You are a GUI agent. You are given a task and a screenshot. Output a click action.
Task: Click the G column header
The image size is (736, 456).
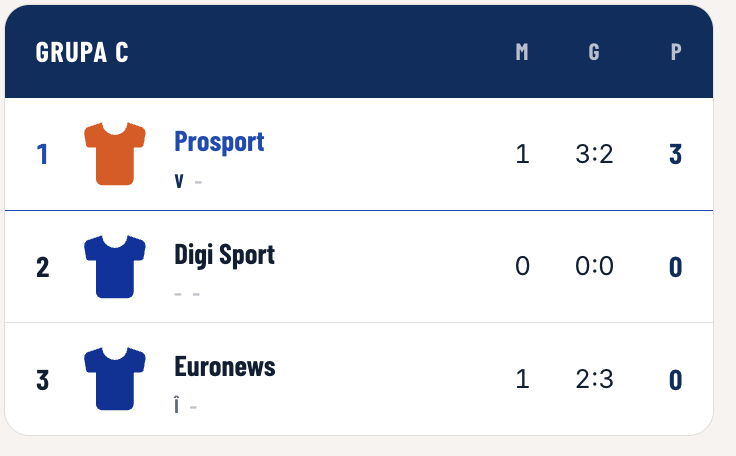point(594,52)
